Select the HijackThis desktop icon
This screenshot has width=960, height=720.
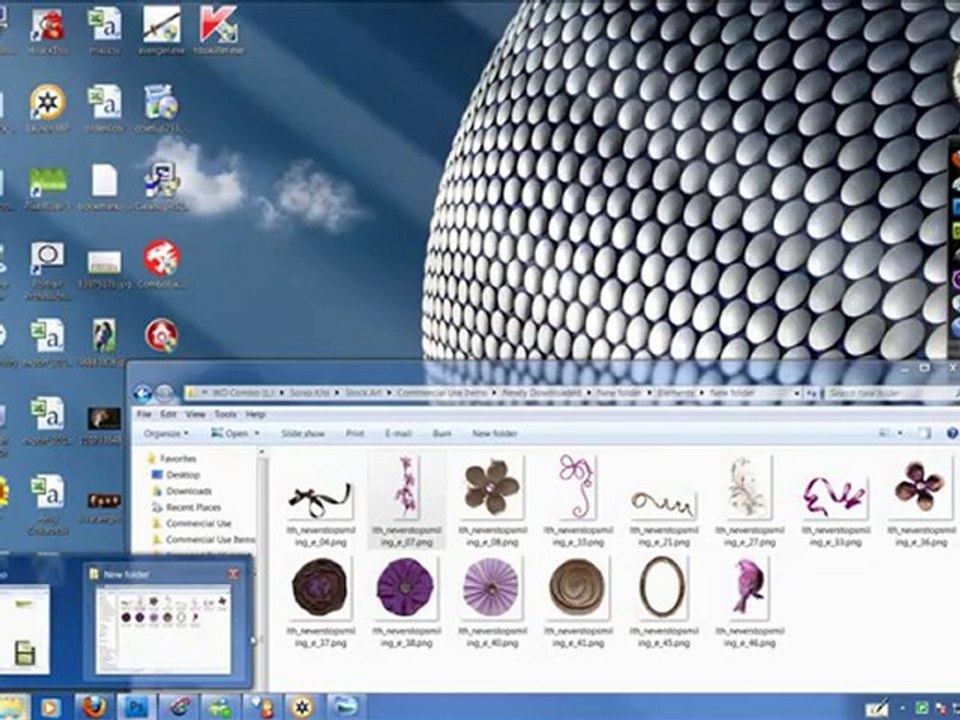coord(48,31)
